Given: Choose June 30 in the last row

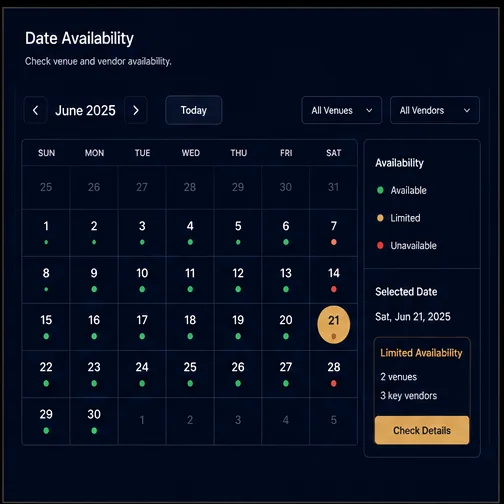Looking at the screenshot, I should click(94, 421).
